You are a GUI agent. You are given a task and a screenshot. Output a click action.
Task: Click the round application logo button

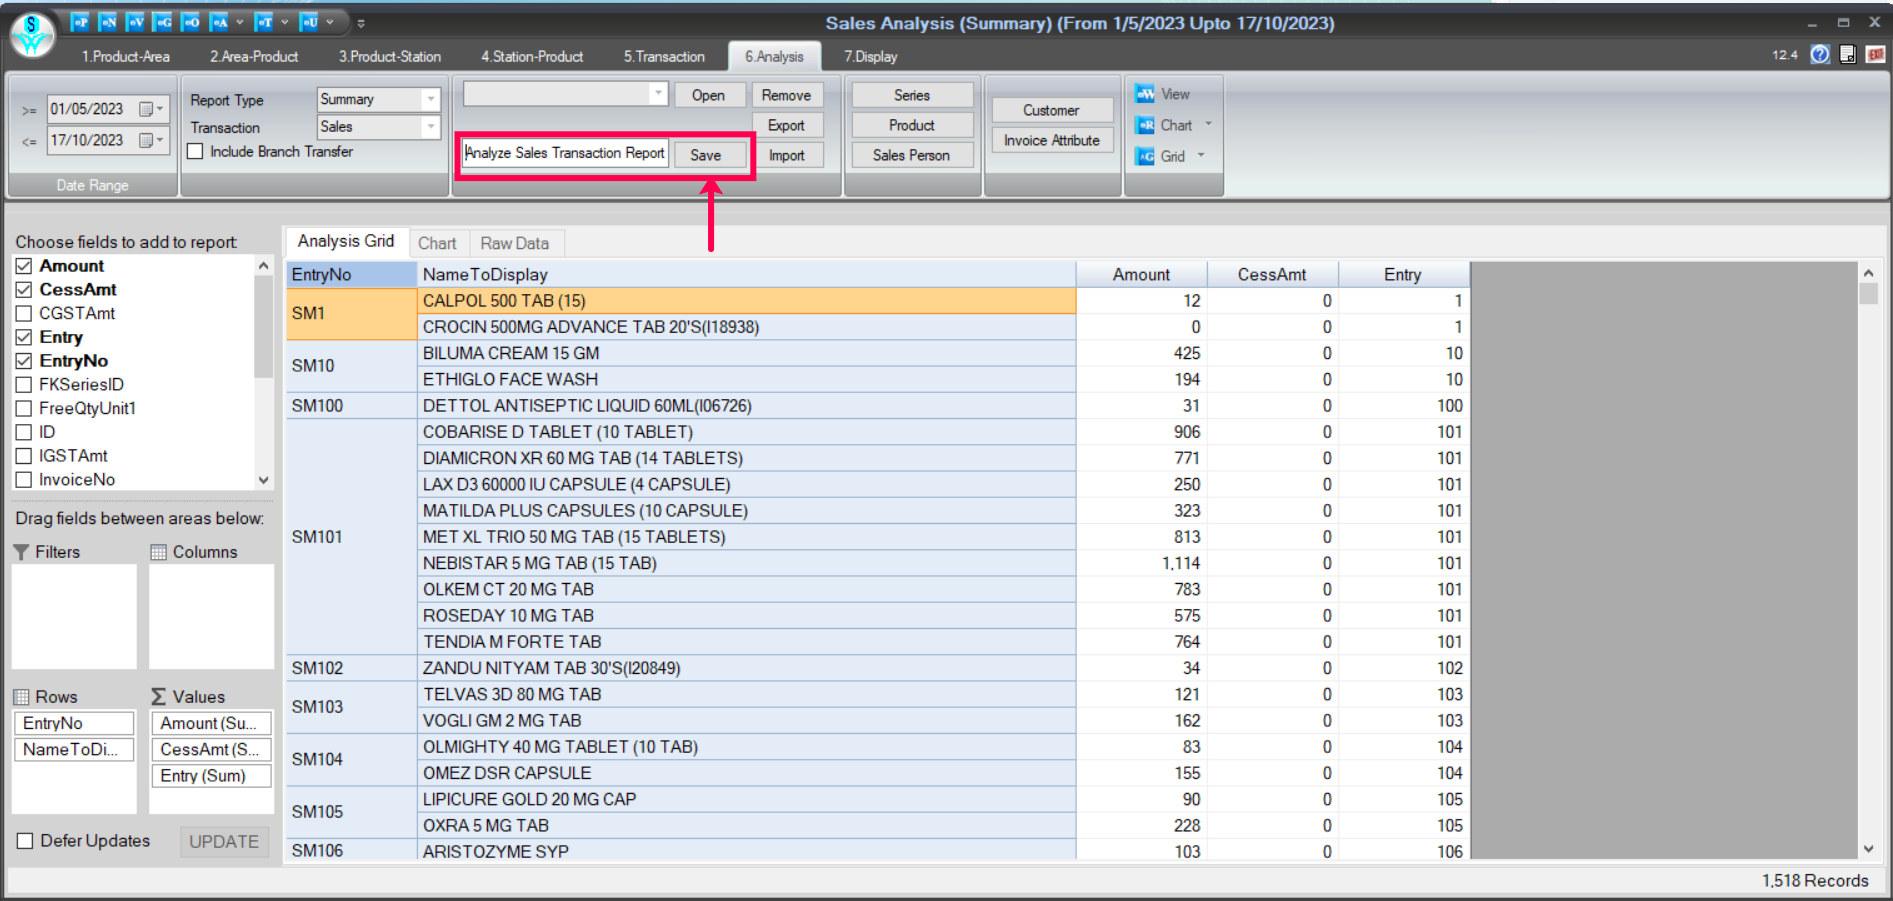point(32,34)
